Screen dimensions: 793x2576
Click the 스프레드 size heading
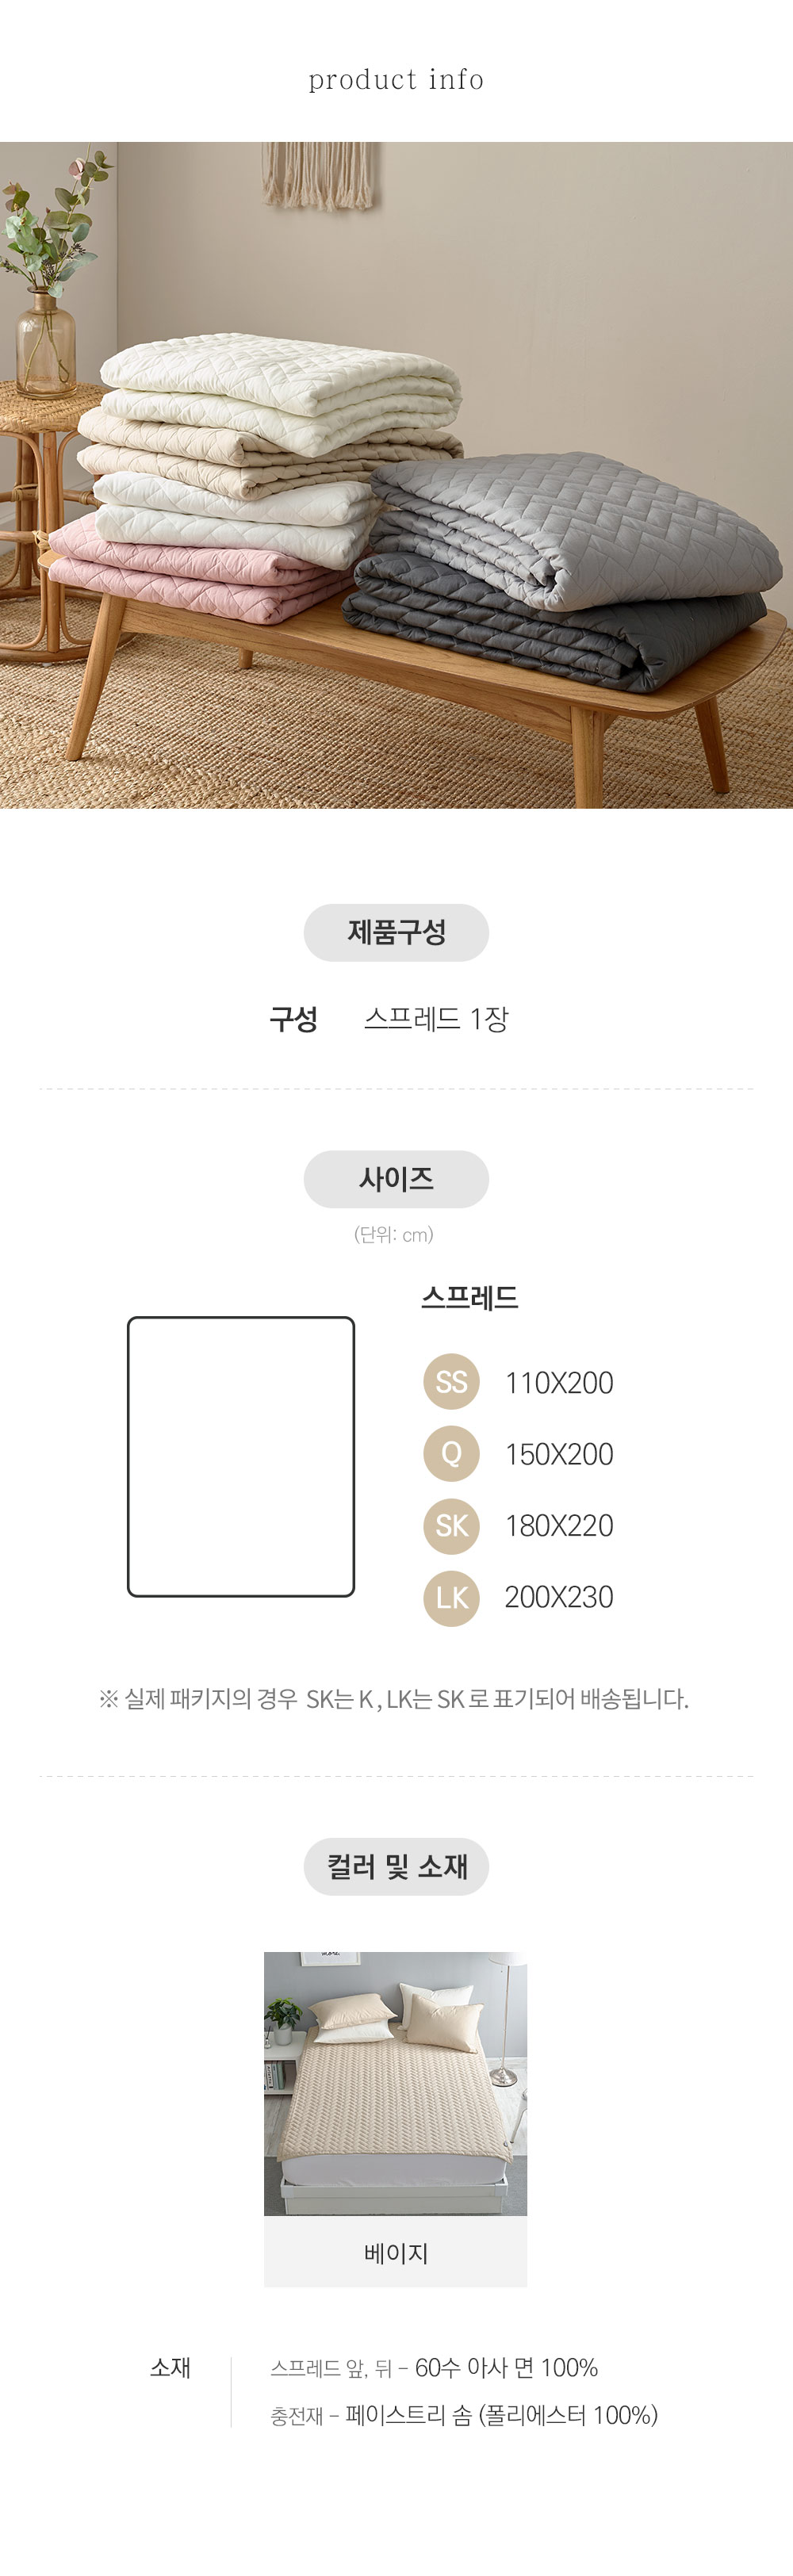pos(469,1297)
